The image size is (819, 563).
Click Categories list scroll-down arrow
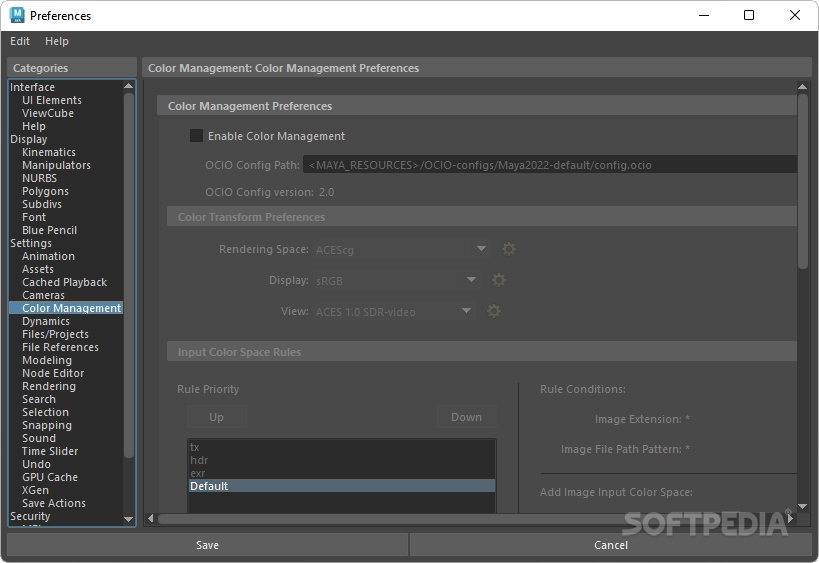click(x=128, y=520)
